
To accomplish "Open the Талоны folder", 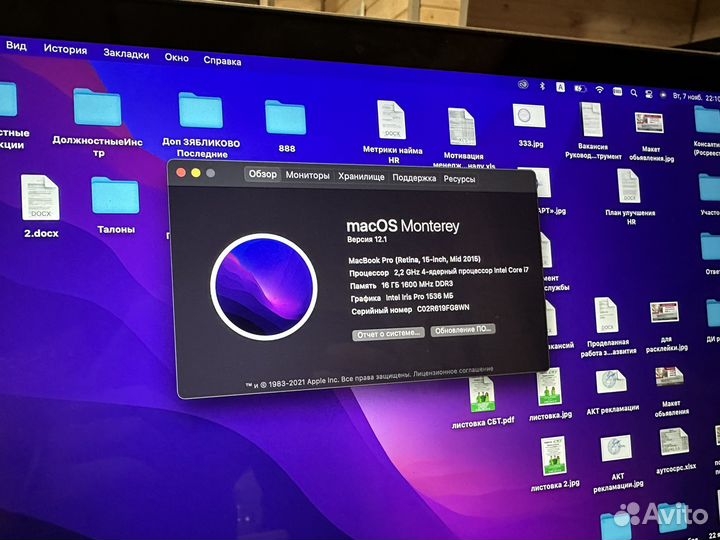I will click(x=115, y=196).
